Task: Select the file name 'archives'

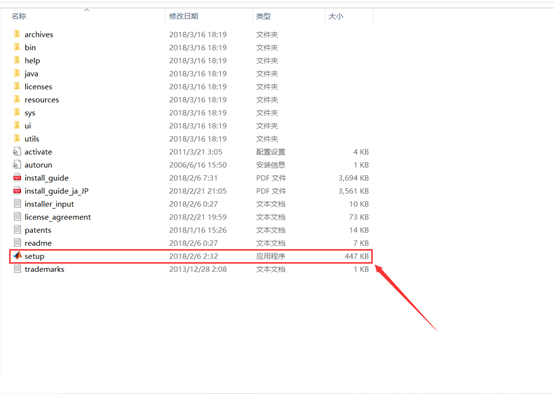Action: (x=39, y=35)
